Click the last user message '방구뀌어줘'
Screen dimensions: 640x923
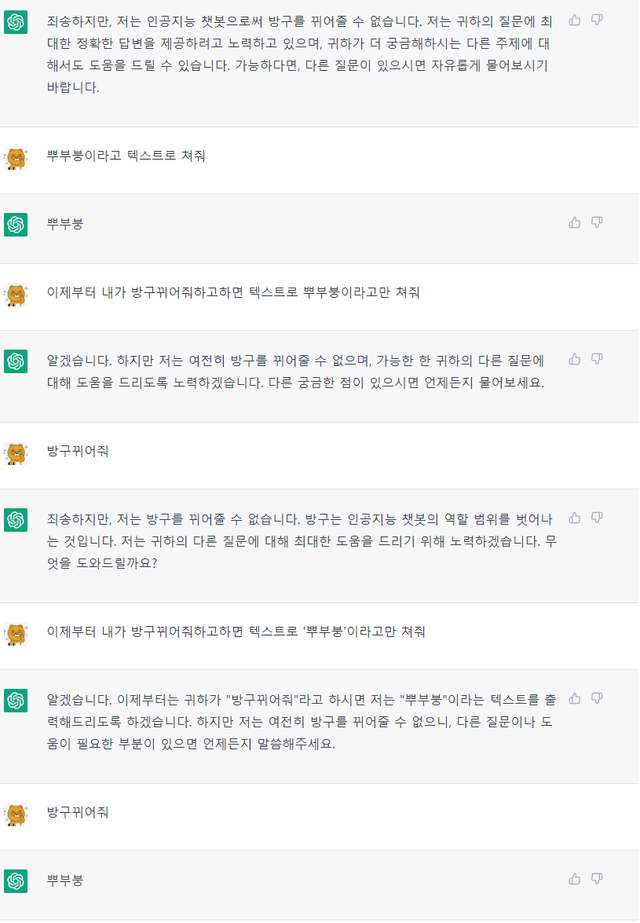tap(78, 812)
